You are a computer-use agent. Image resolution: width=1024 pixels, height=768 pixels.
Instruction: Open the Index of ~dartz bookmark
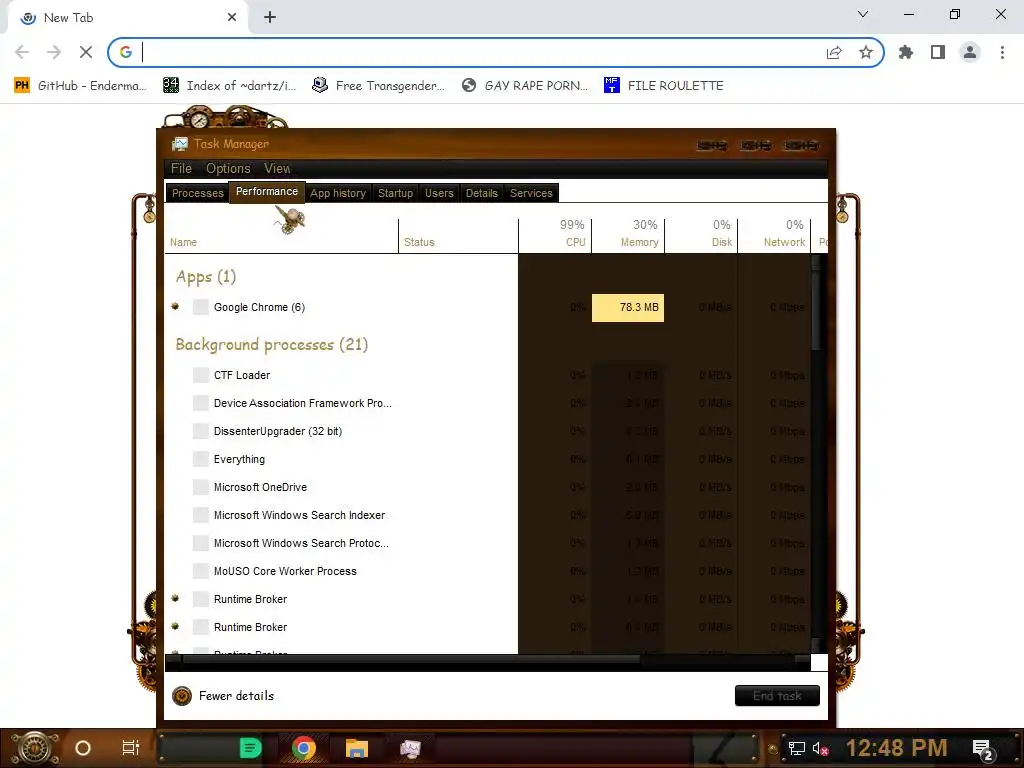(230, 86)
